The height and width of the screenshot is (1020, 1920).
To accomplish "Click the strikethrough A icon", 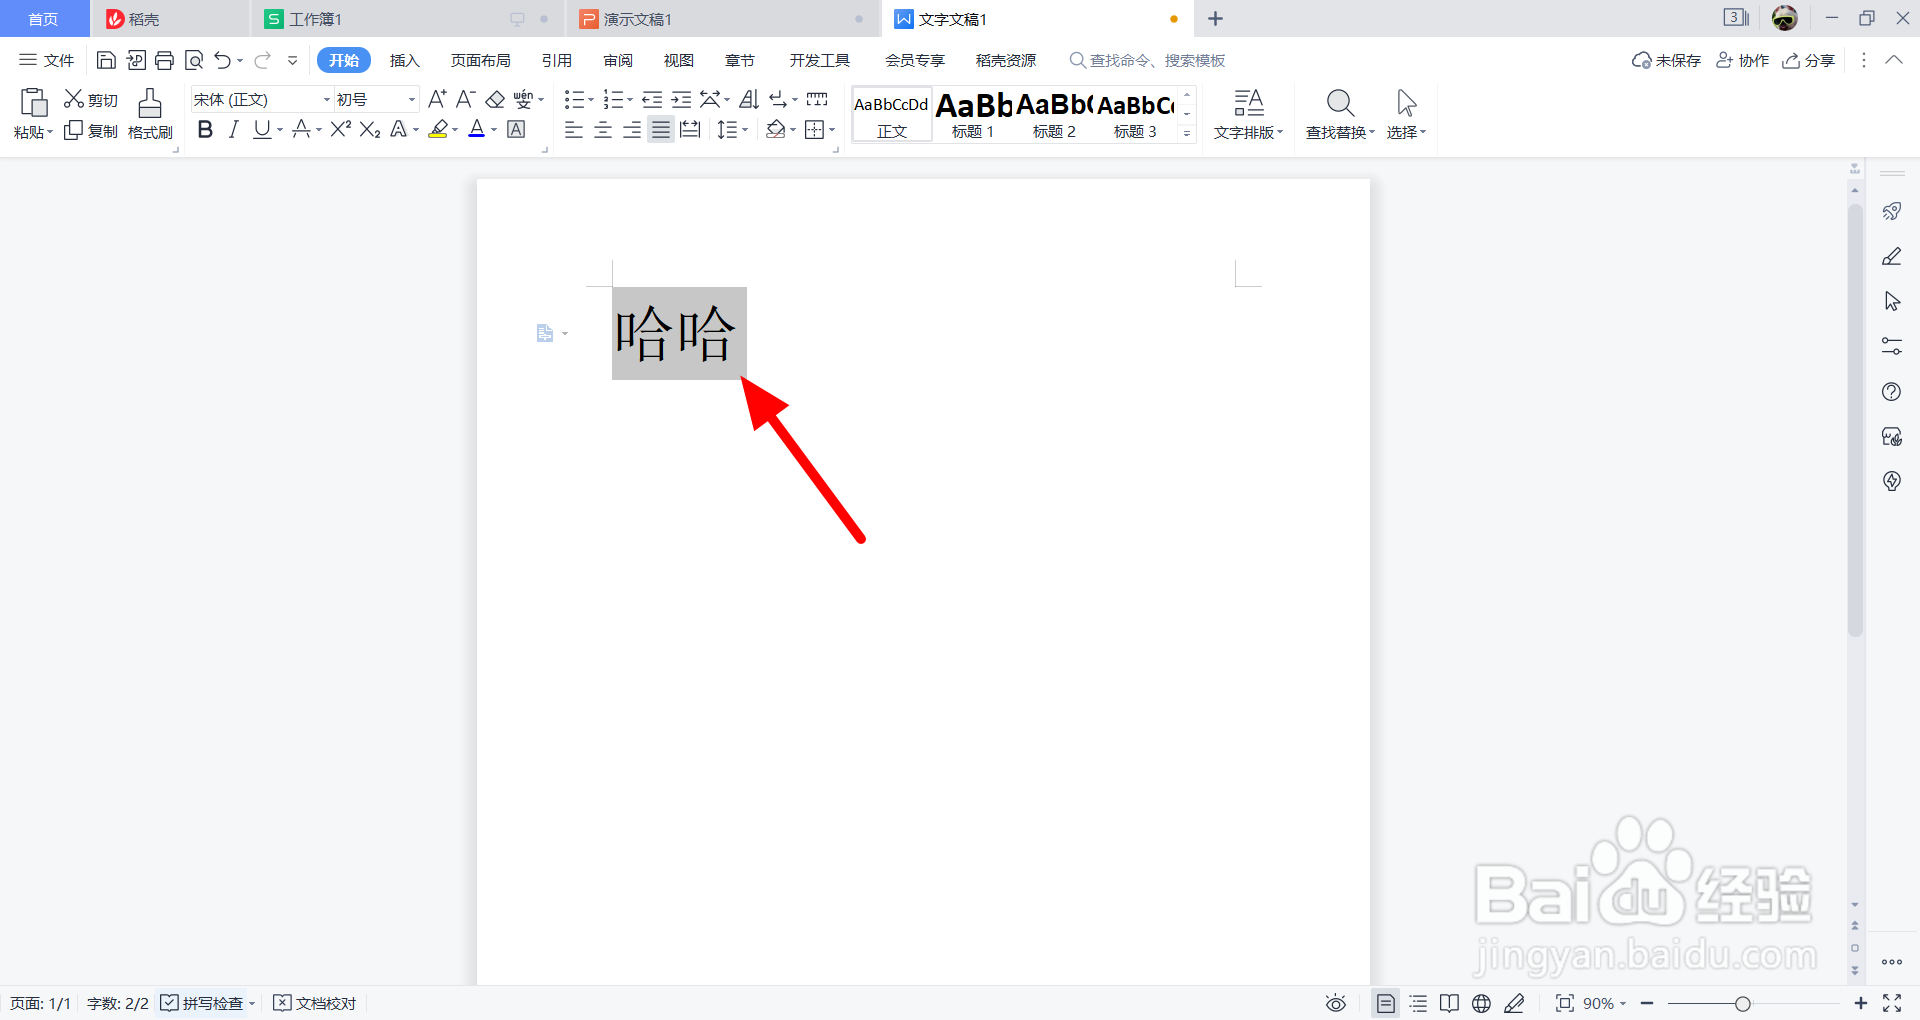I will (x=301, y=129).
